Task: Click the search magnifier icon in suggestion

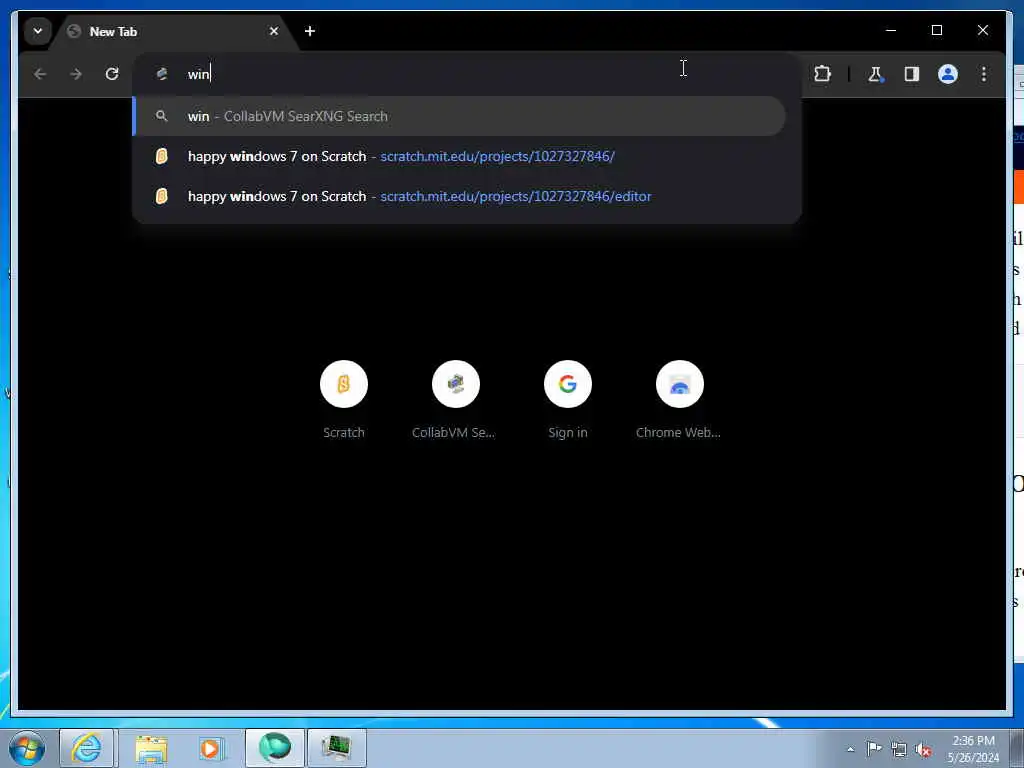Action: pos(161,116)
